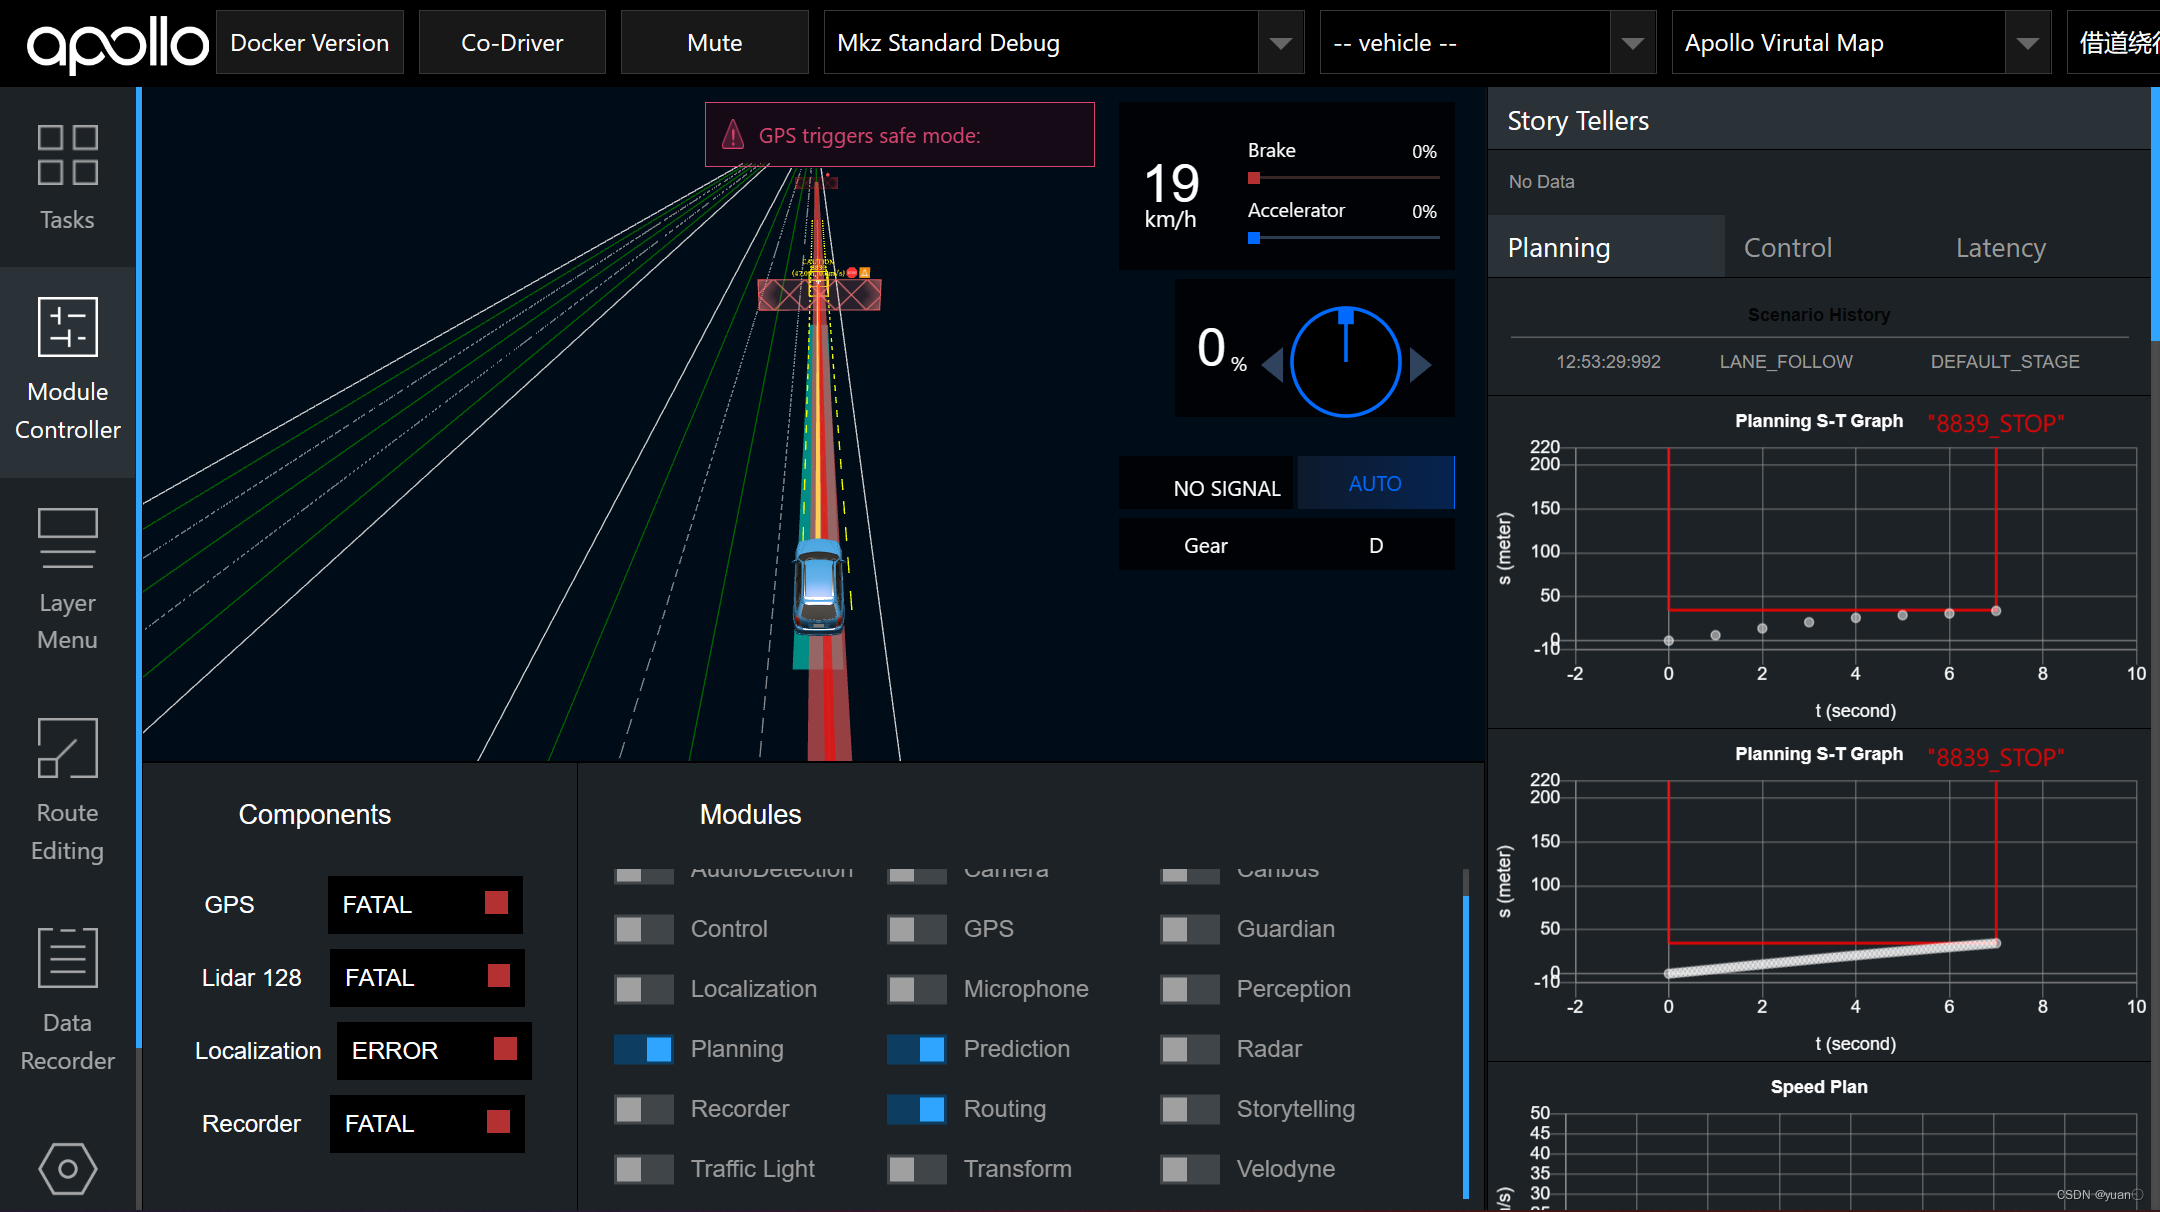Disable the Planning module toggle
The image size is (2160, 1212).
[x=643, y=1049]
